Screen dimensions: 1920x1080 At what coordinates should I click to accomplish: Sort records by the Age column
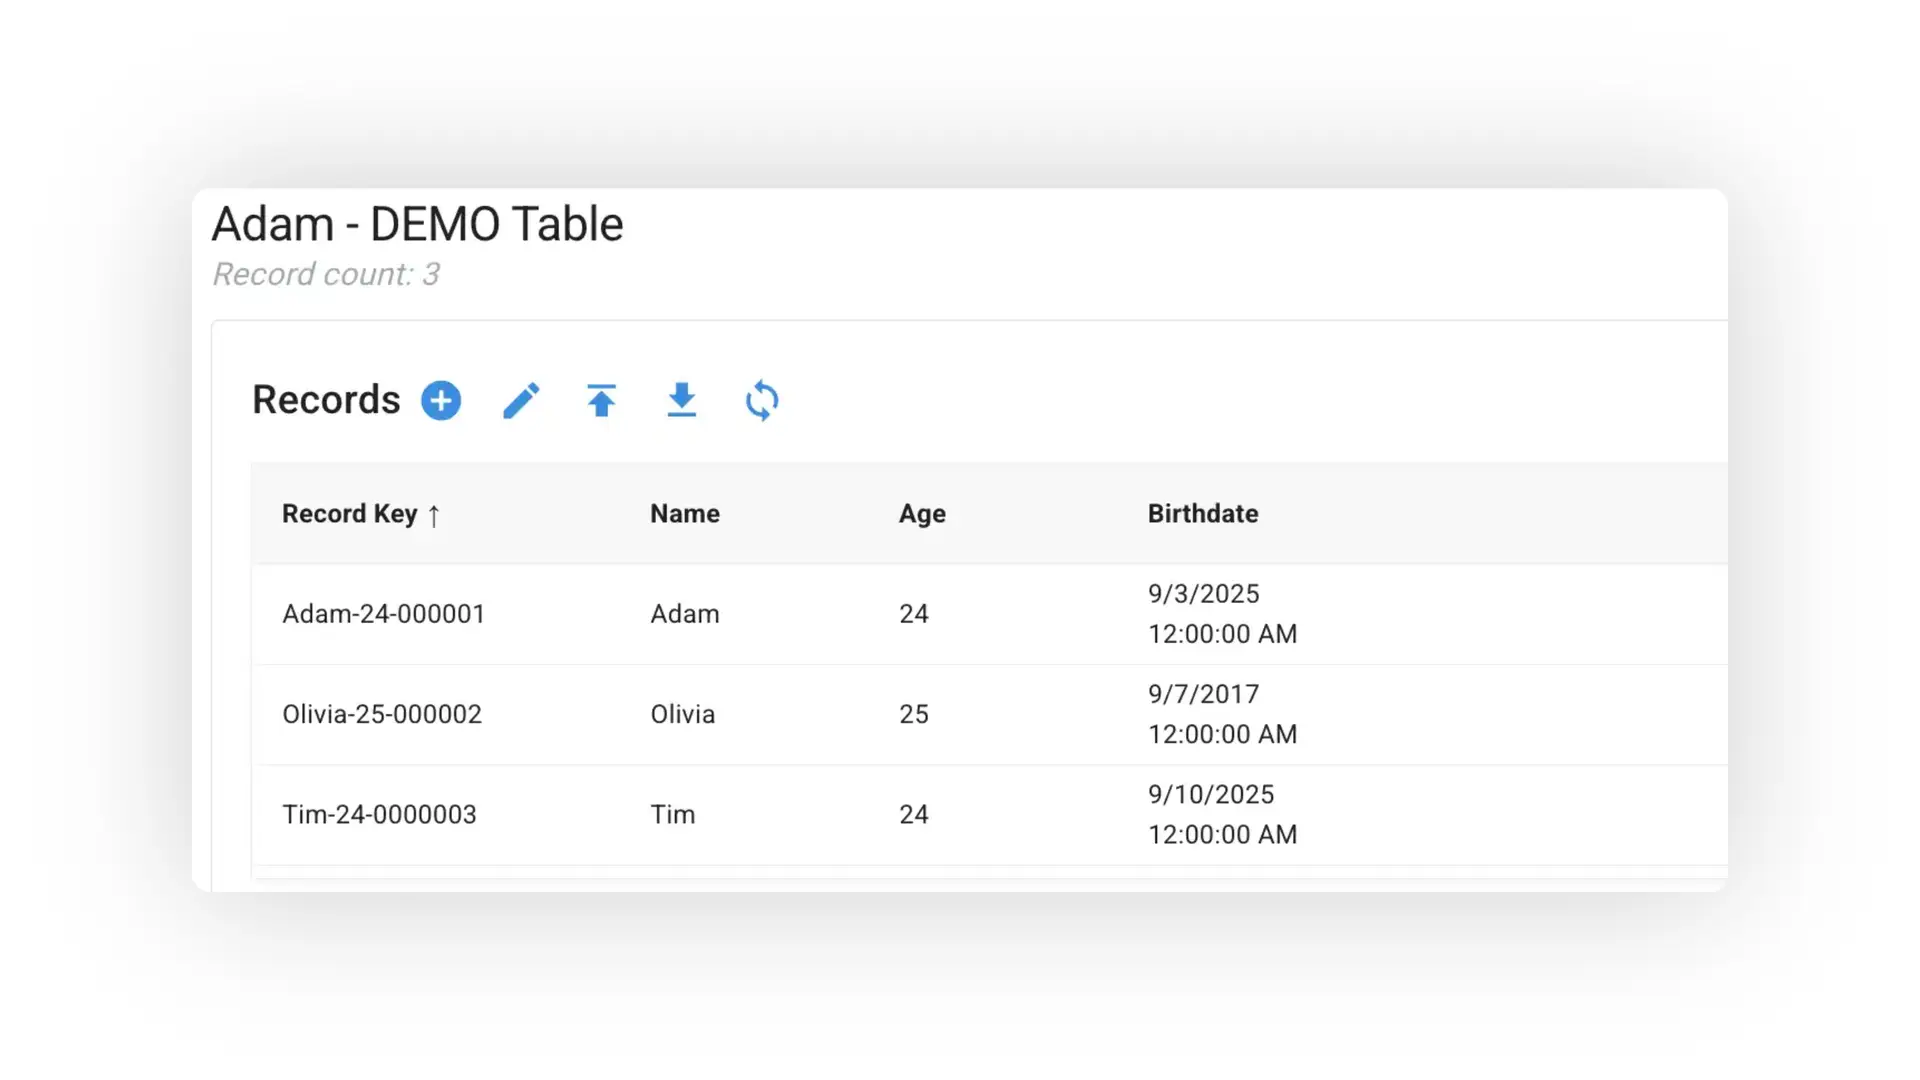coord(922,513)
